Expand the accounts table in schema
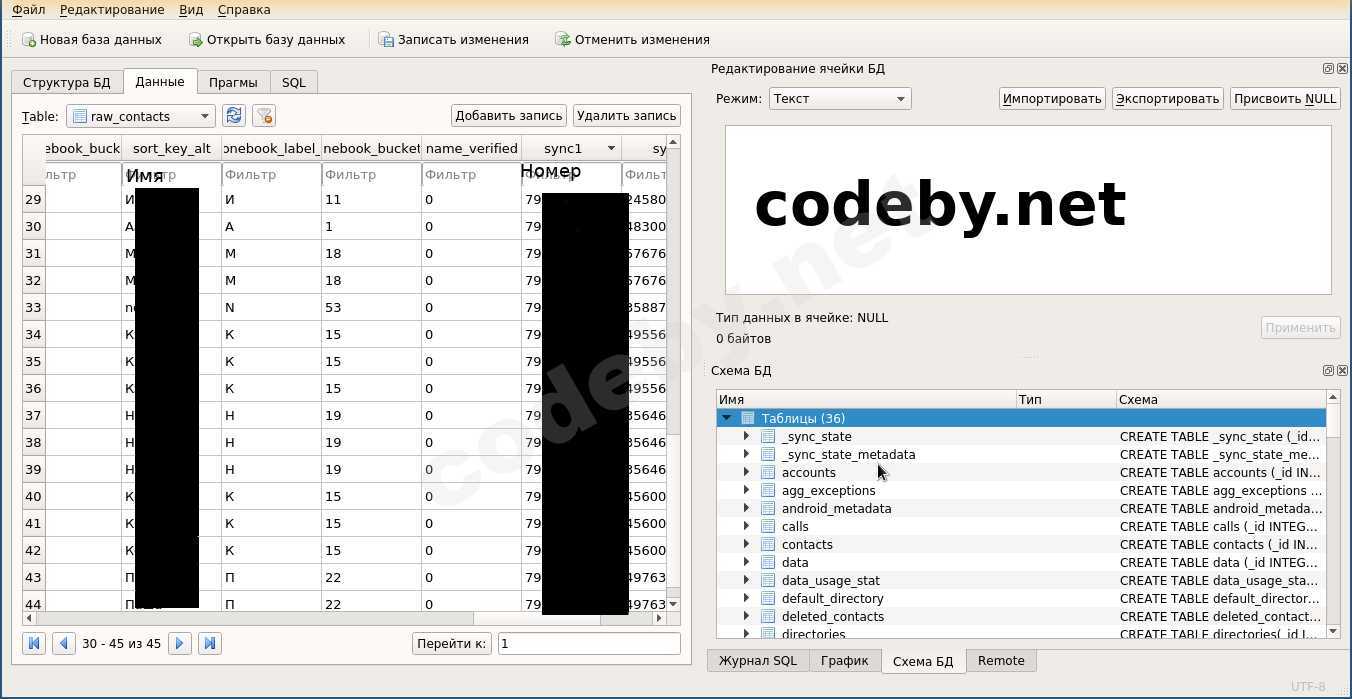 tap(746, 472)
